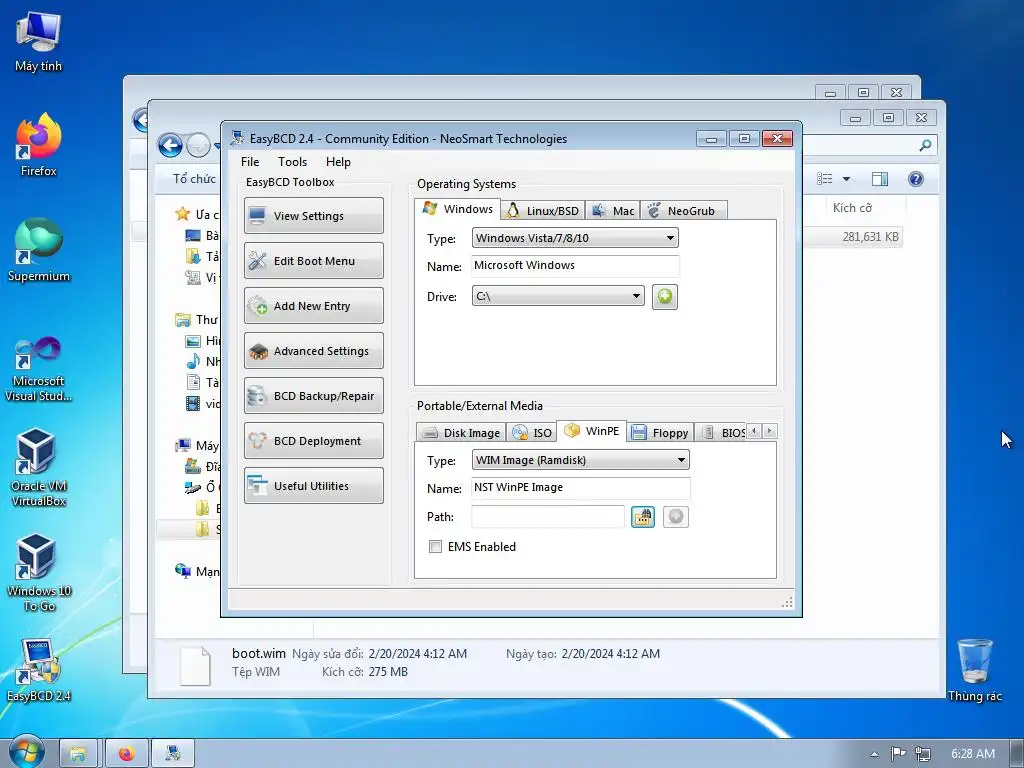Open the File menu
Viewport: 1024px width, 768px height.
click(249, 162)
